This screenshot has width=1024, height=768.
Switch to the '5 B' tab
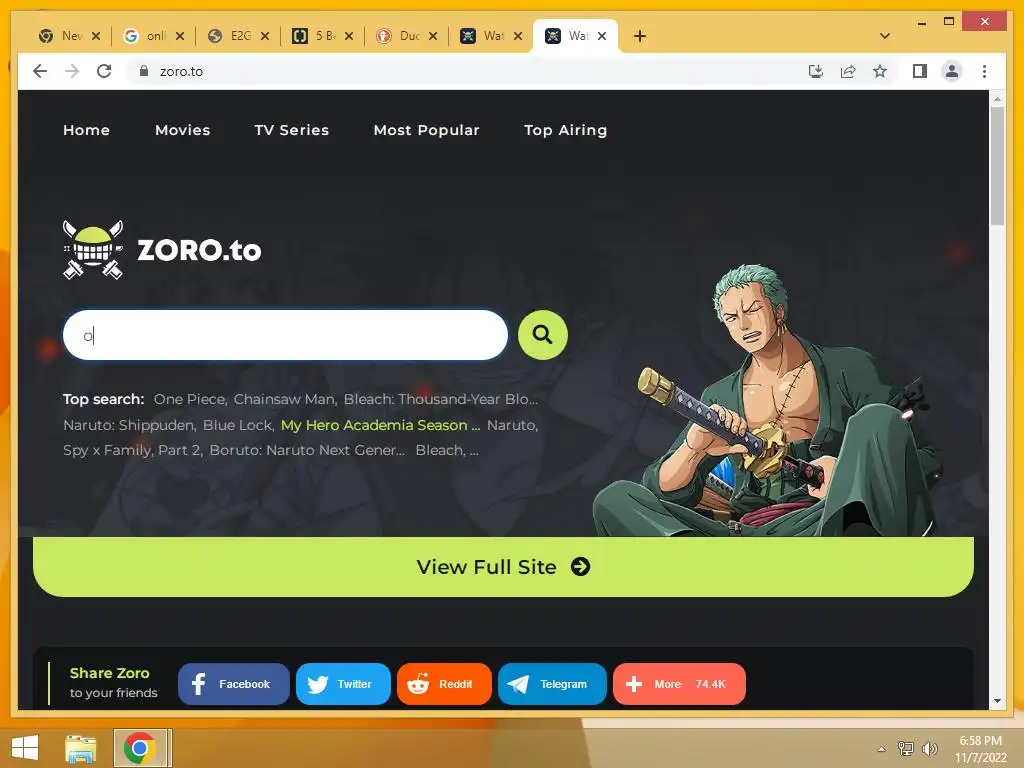pos(315,36)
